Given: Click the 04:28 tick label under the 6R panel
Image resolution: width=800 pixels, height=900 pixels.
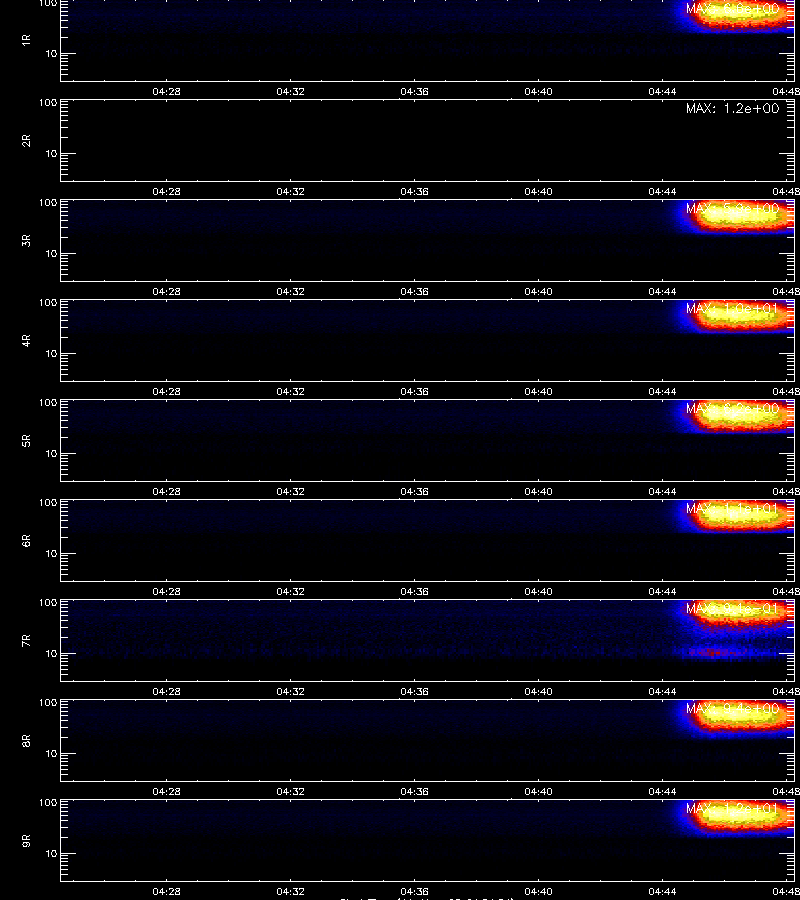Looking at the screenshot, I should tap(166, 592).
